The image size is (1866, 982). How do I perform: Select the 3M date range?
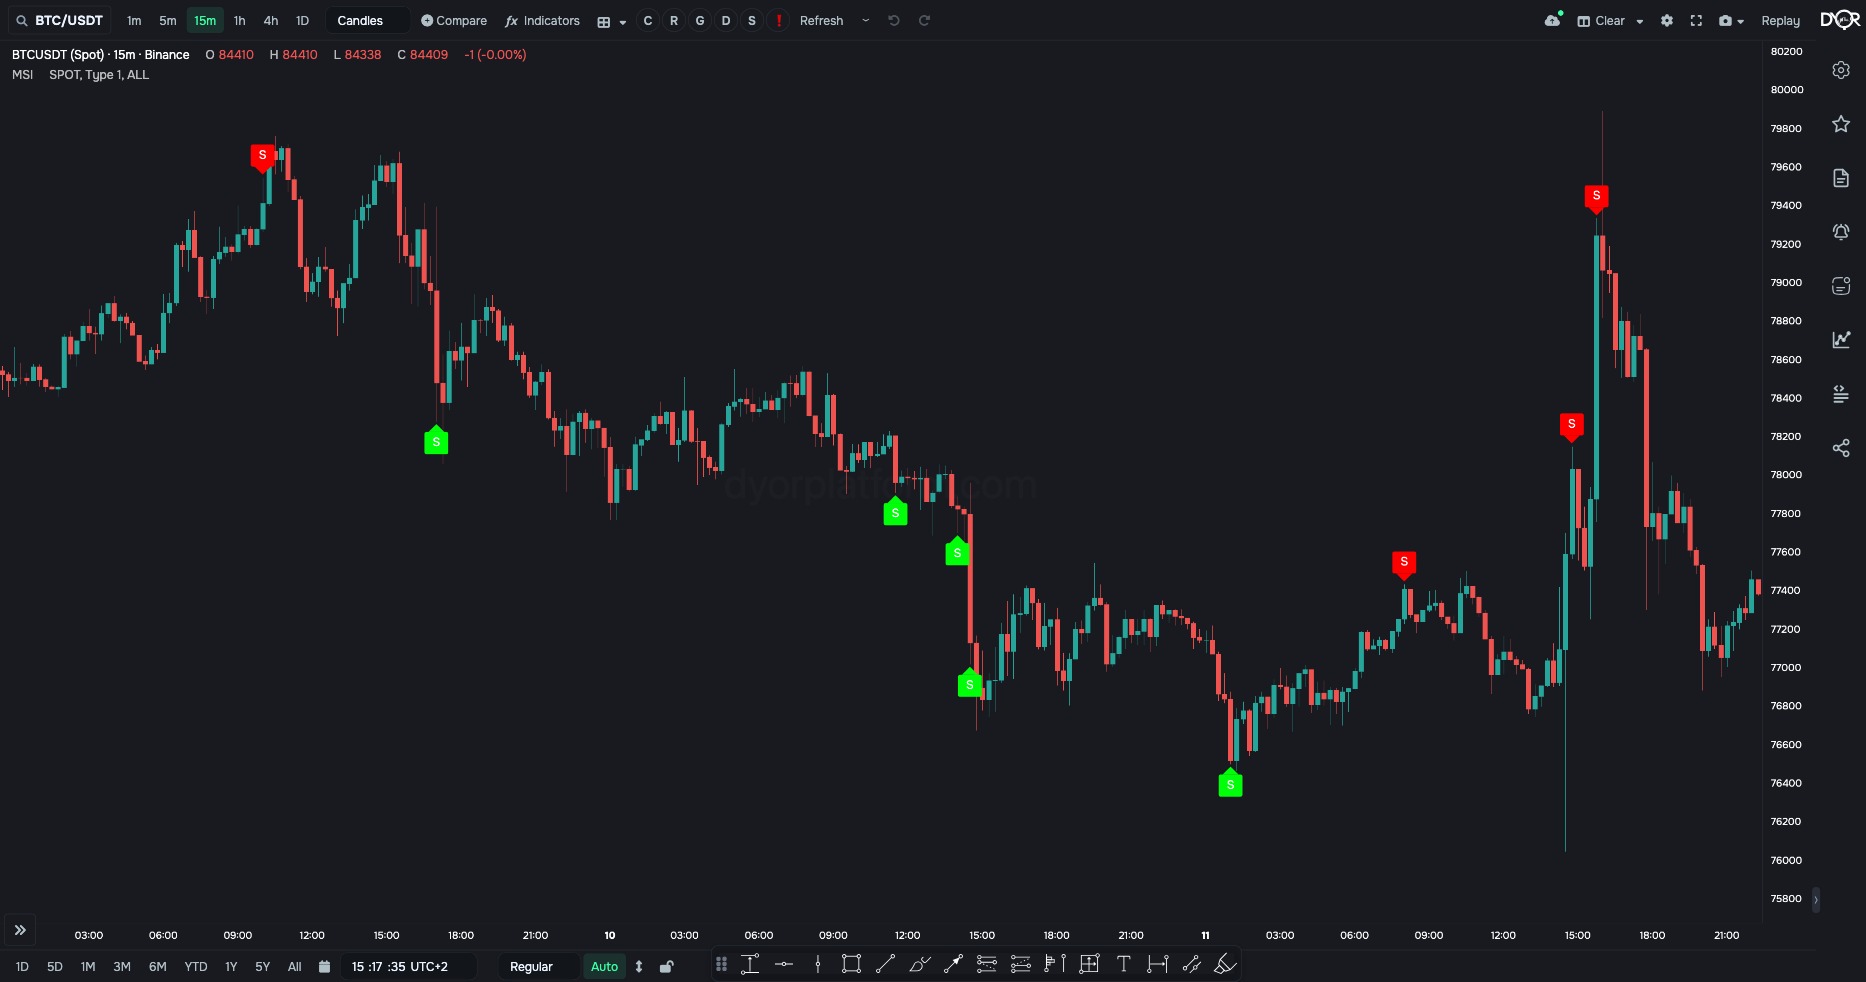122,966
